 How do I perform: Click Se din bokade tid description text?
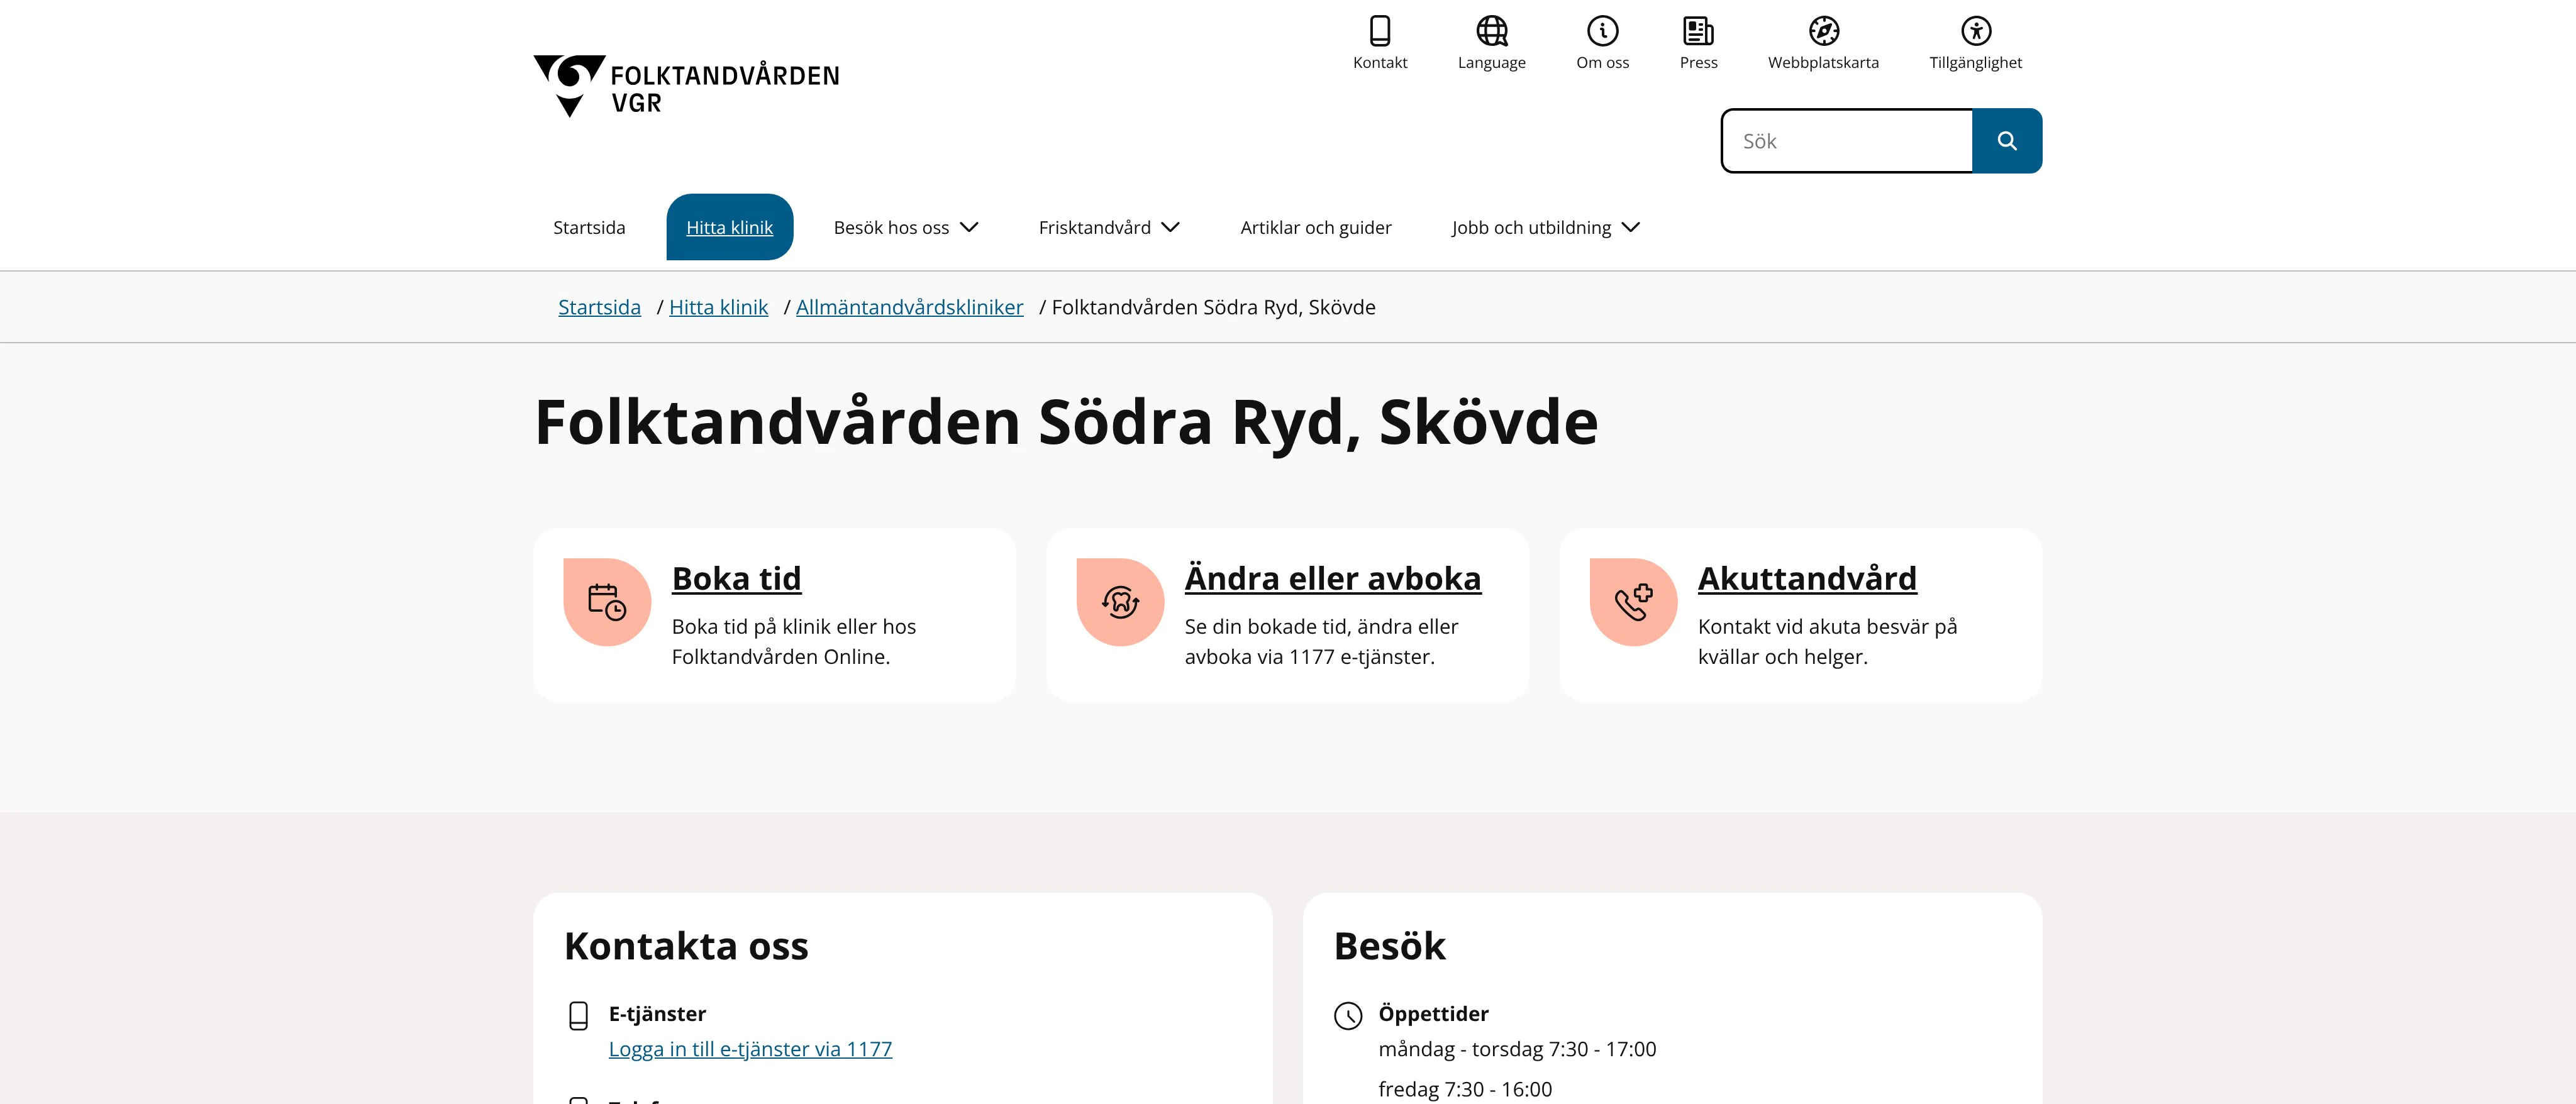1321,642
